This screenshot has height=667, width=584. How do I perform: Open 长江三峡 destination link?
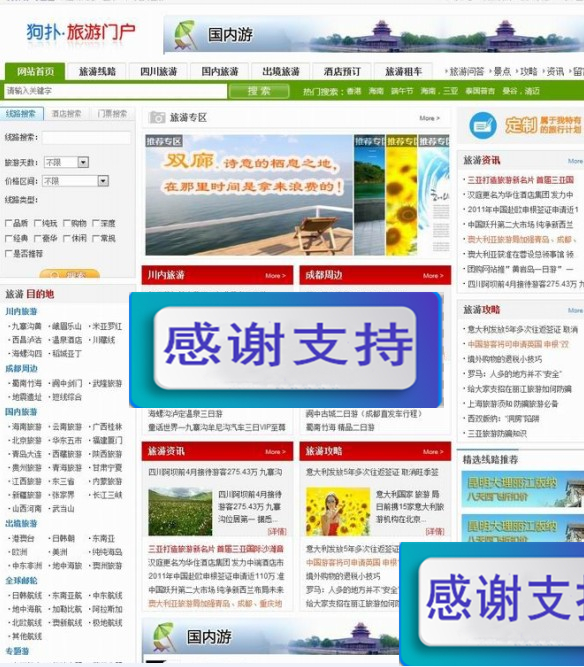107,495
